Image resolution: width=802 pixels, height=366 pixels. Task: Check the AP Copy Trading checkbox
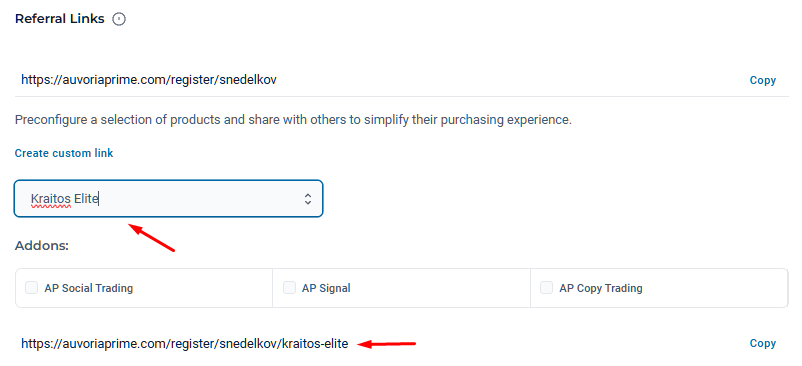547,288
